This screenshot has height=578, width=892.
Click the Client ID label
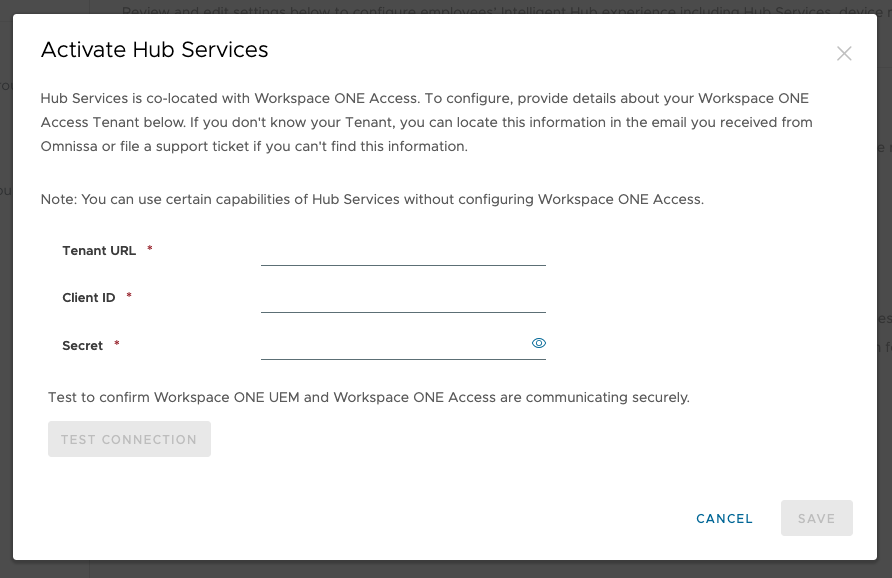[89, 297]
